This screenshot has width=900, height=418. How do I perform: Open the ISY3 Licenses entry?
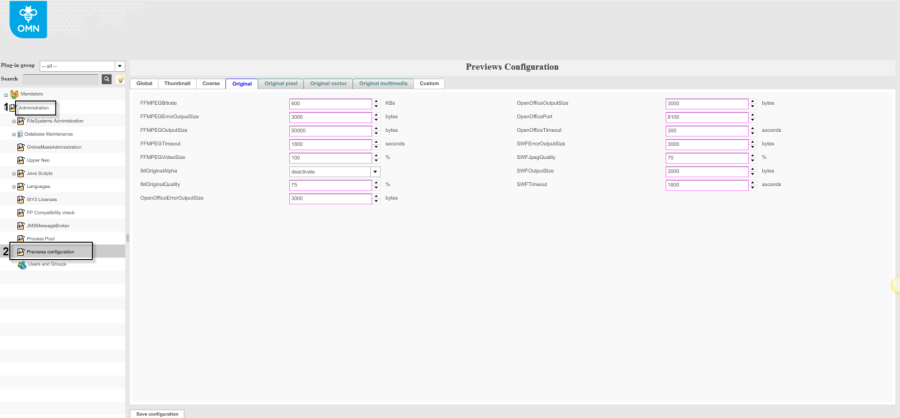pos(42,200)
